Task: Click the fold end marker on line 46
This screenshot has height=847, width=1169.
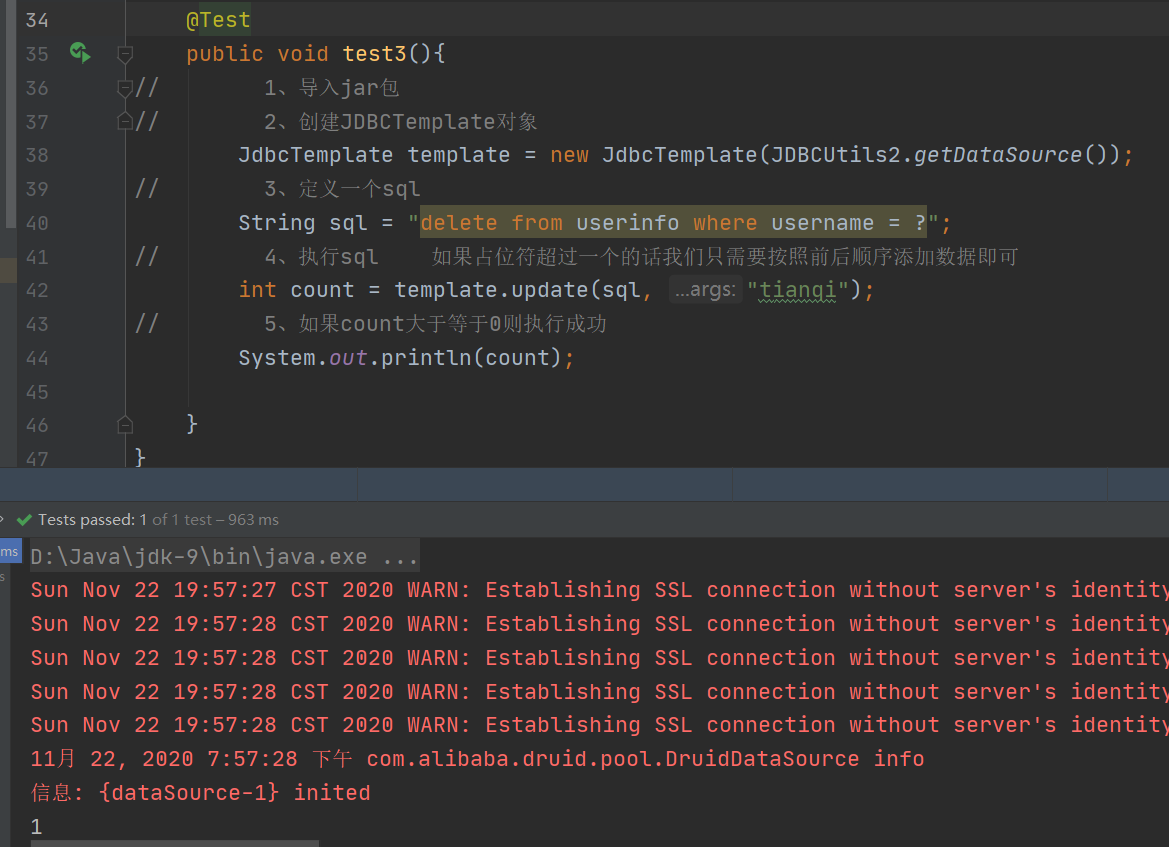Action: point(125,425)
